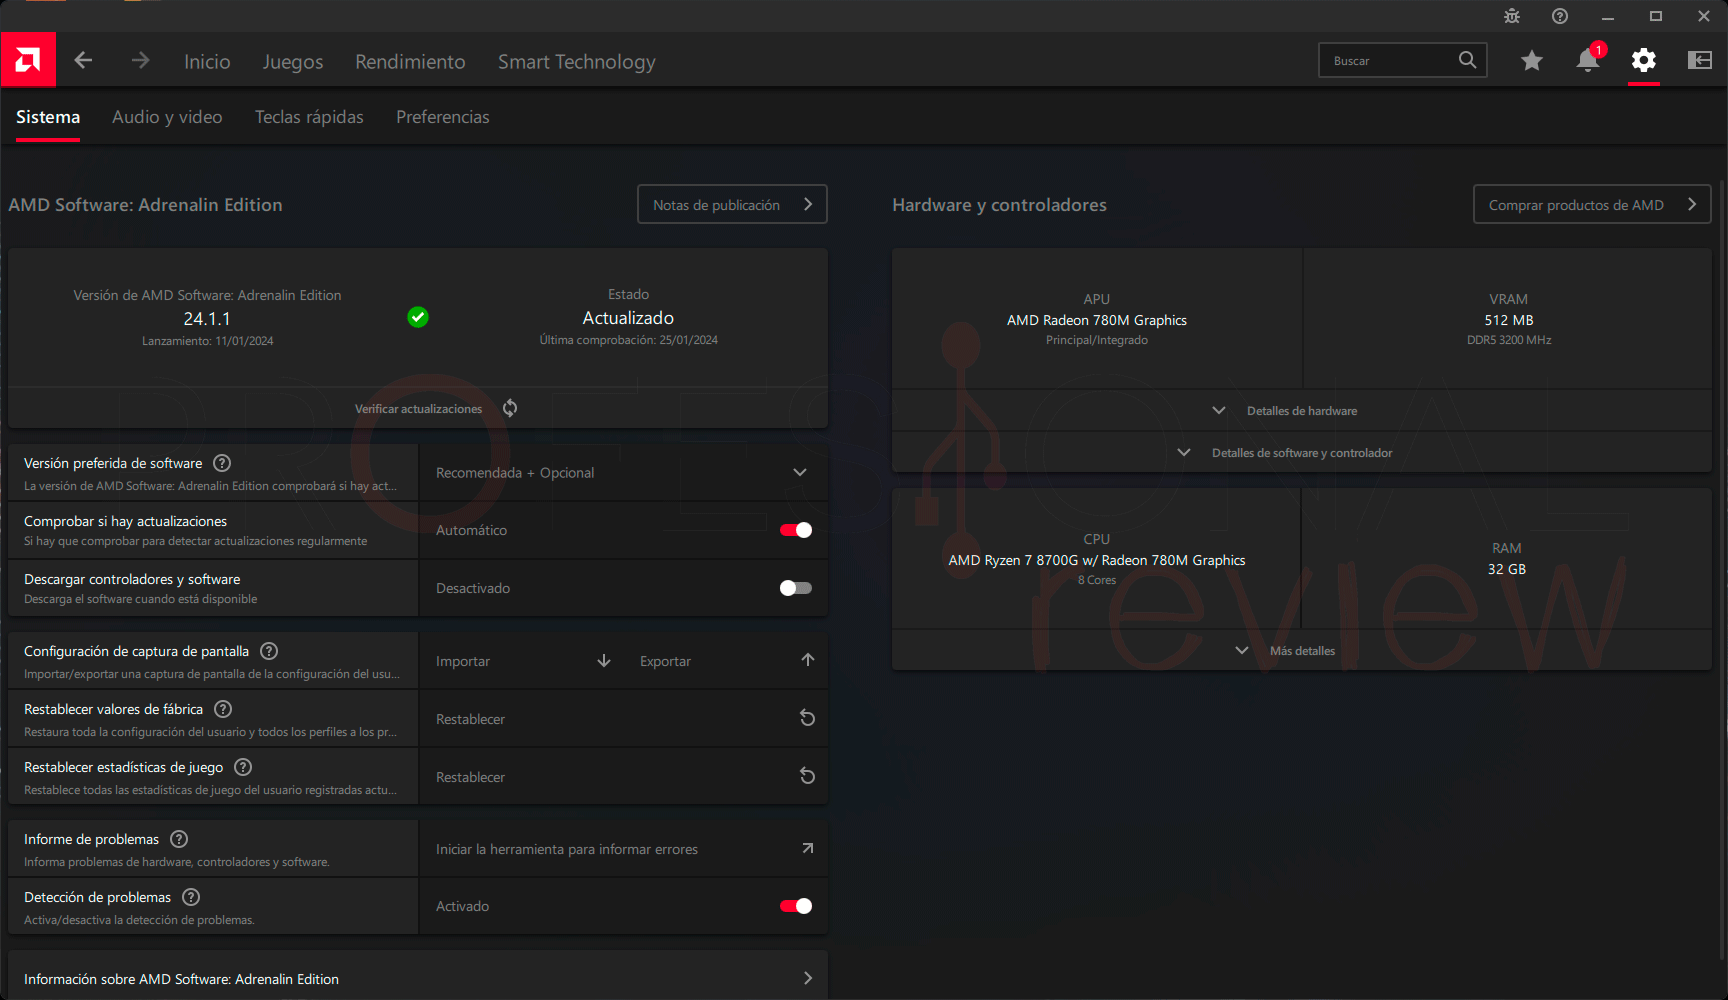1728x1000 pixels.
Task: Click the search magnifier icon
Action: click(x=1467, y=60)
